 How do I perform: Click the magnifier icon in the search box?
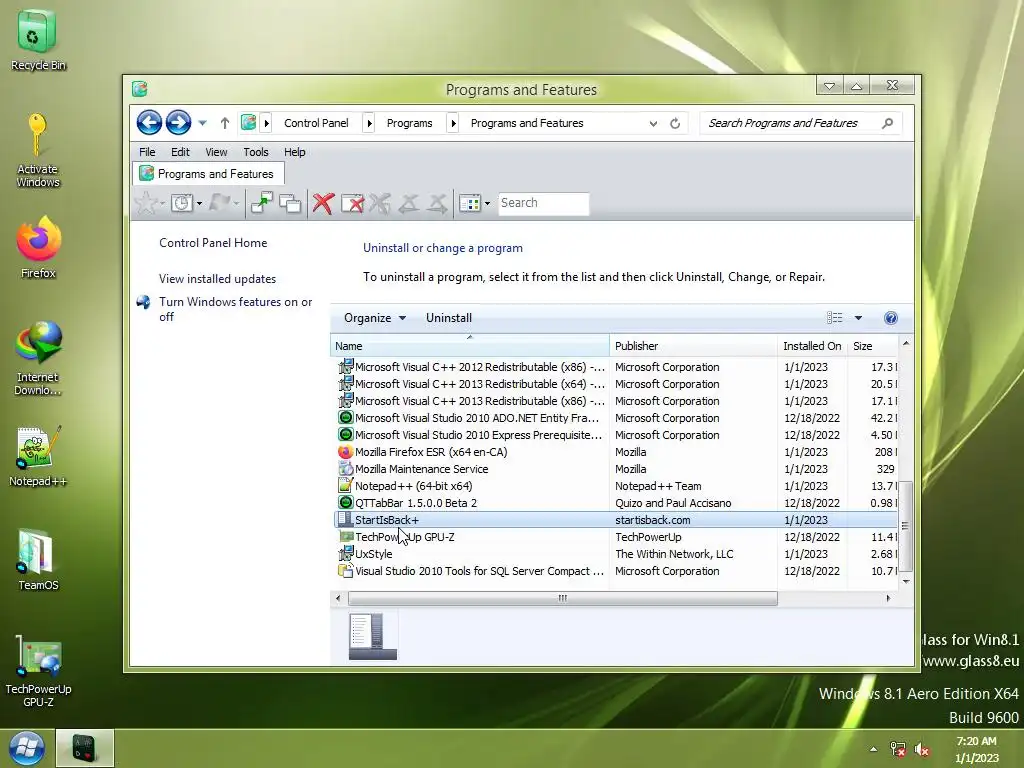pos(888,123)
